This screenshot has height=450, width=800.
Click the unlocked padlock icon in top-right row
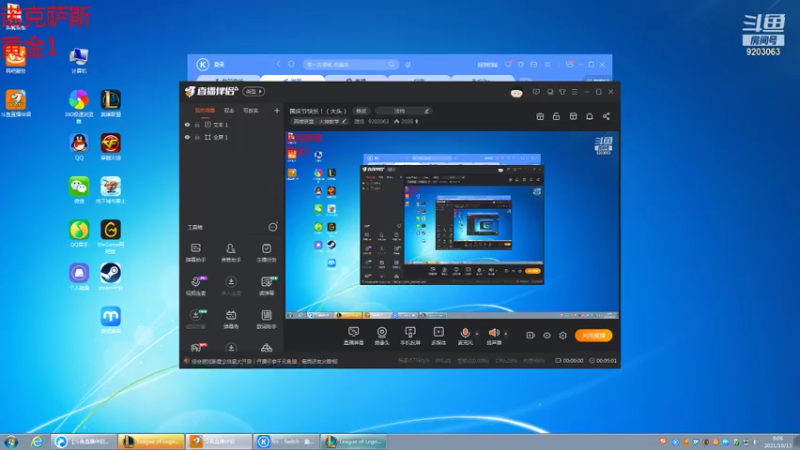pos(556,116)
